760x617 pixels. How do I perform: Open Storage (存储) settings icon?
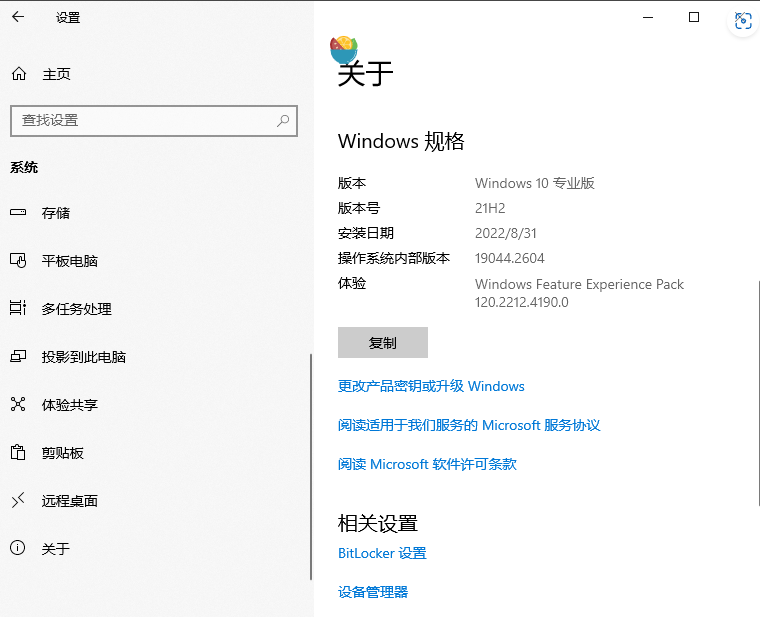[x=18, y=213]
